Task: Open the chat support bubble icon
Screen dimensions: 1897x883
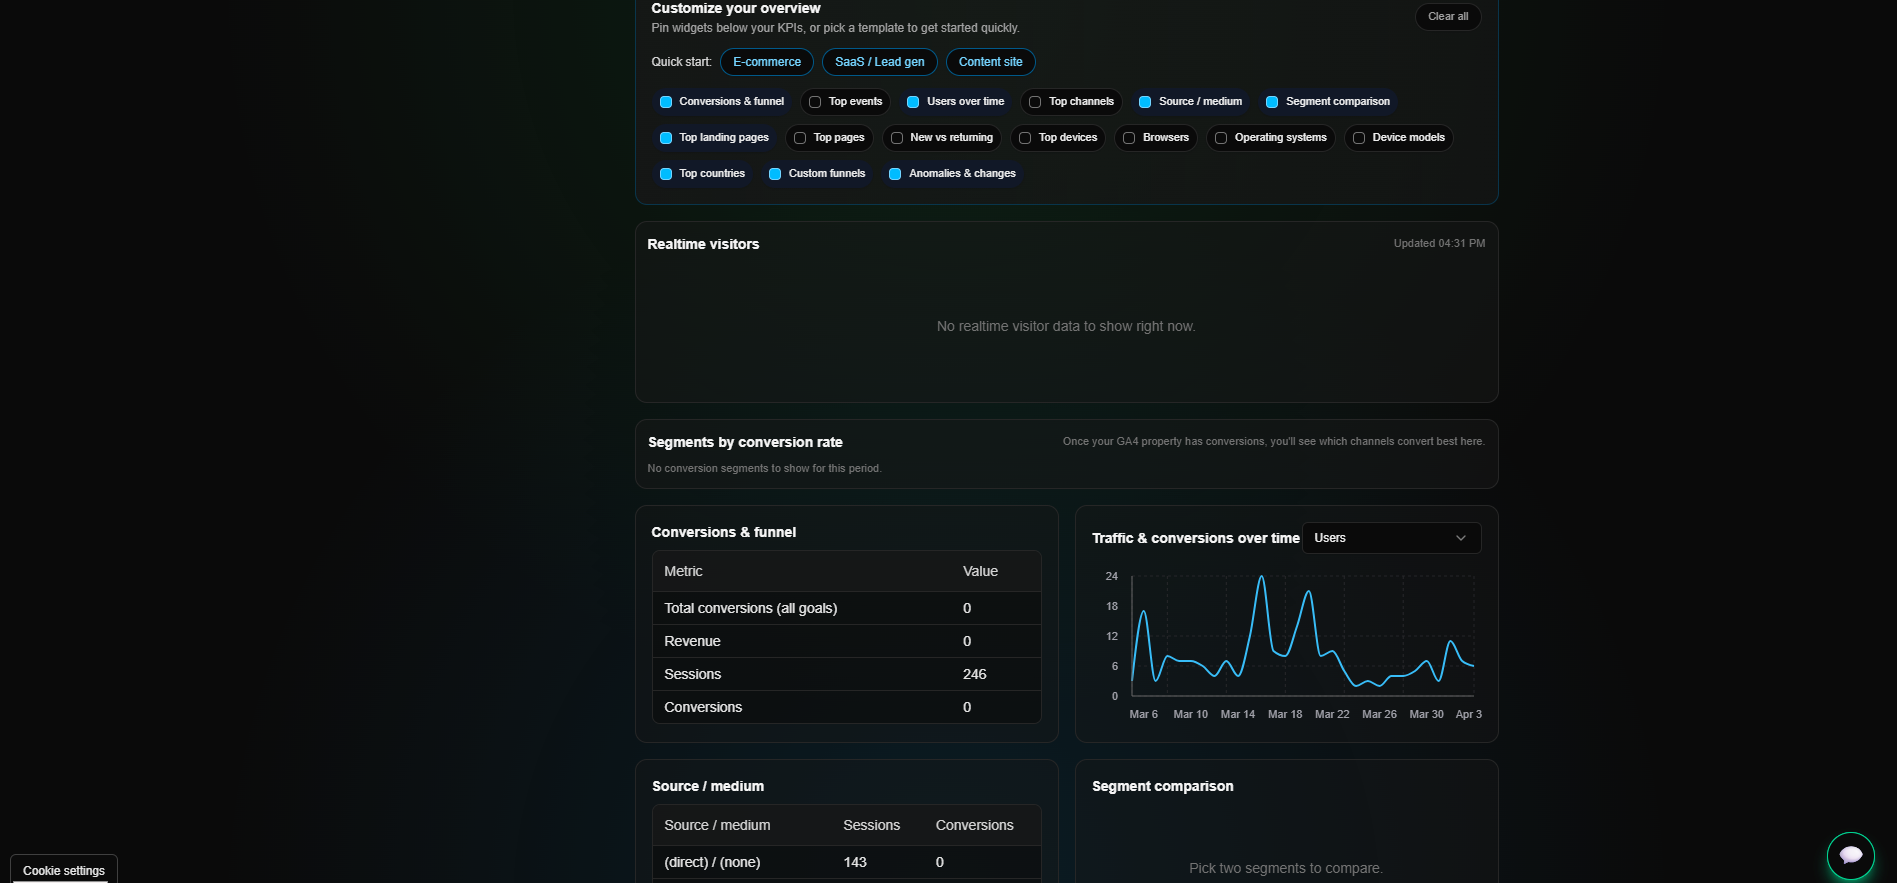Action: [1850, 855]
